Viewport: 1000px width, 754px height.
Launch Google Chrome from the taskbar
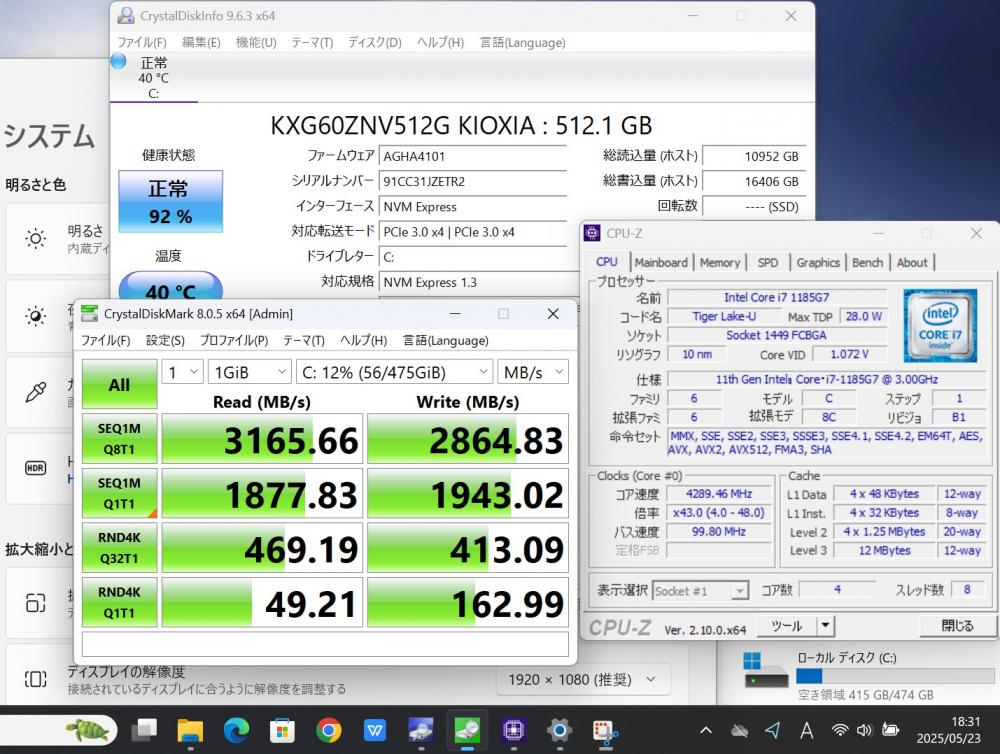(328, 730)
